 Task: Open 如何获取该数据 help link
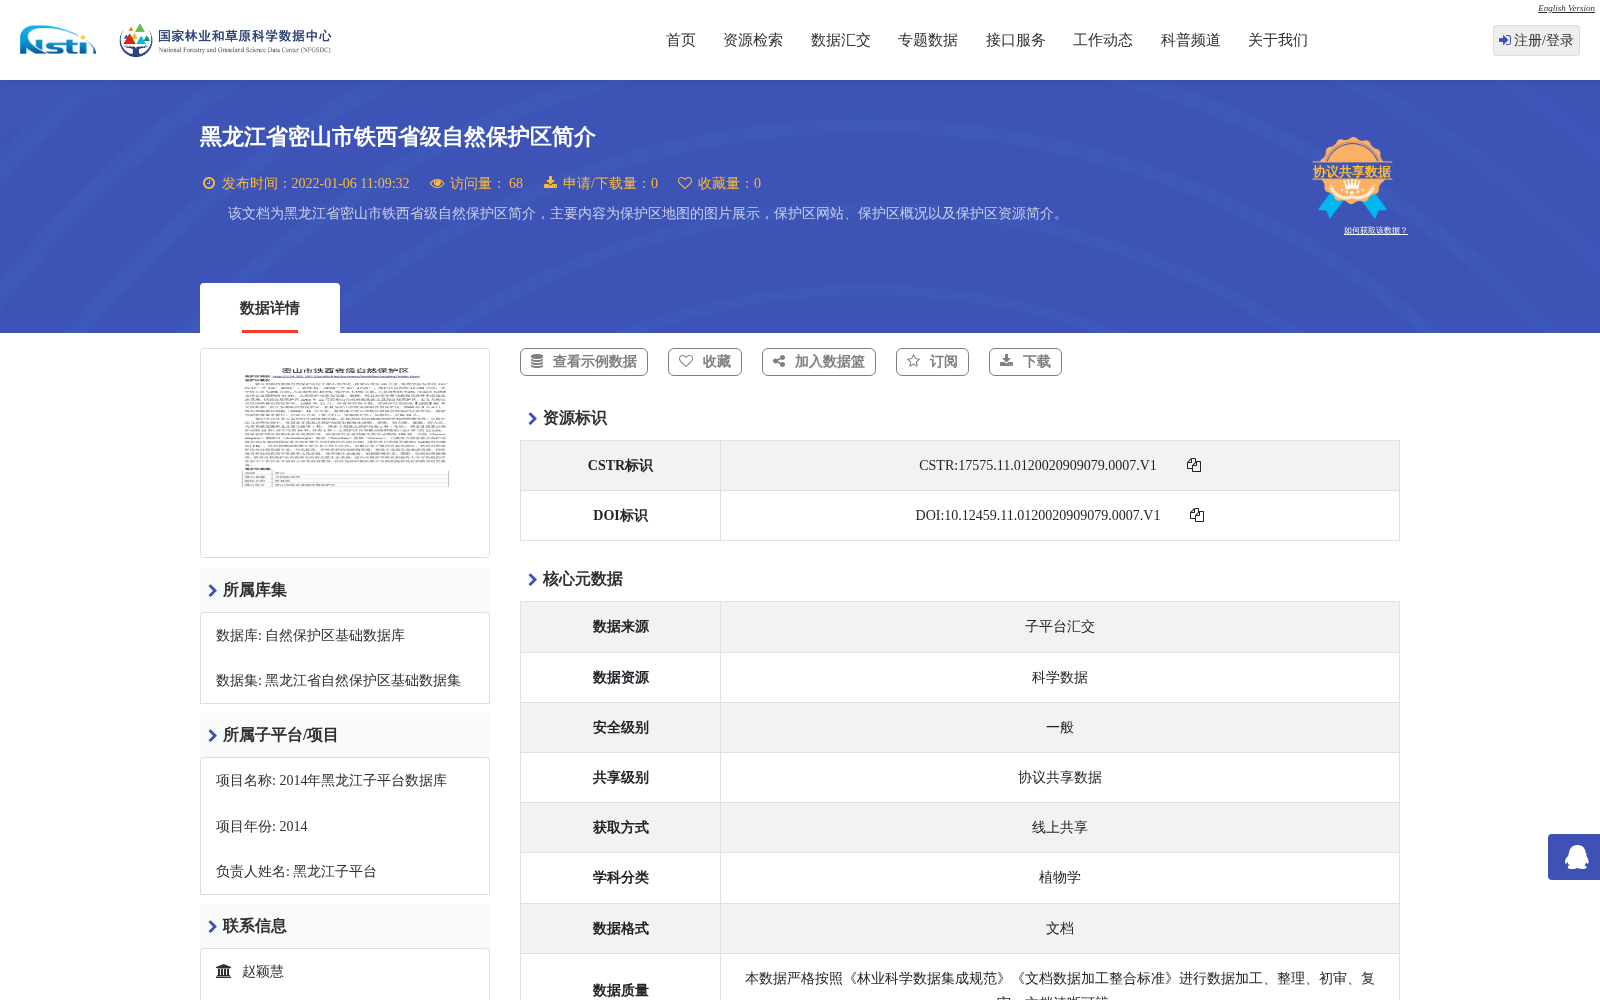pyautogui.click(x=1375, y=230)
